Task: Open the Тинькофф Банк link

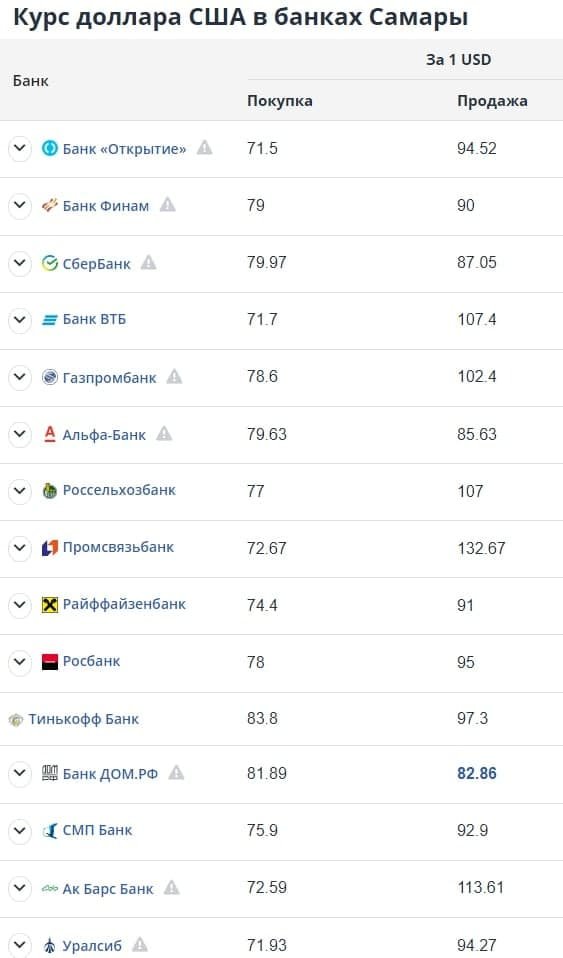Action: click(84, 719)
